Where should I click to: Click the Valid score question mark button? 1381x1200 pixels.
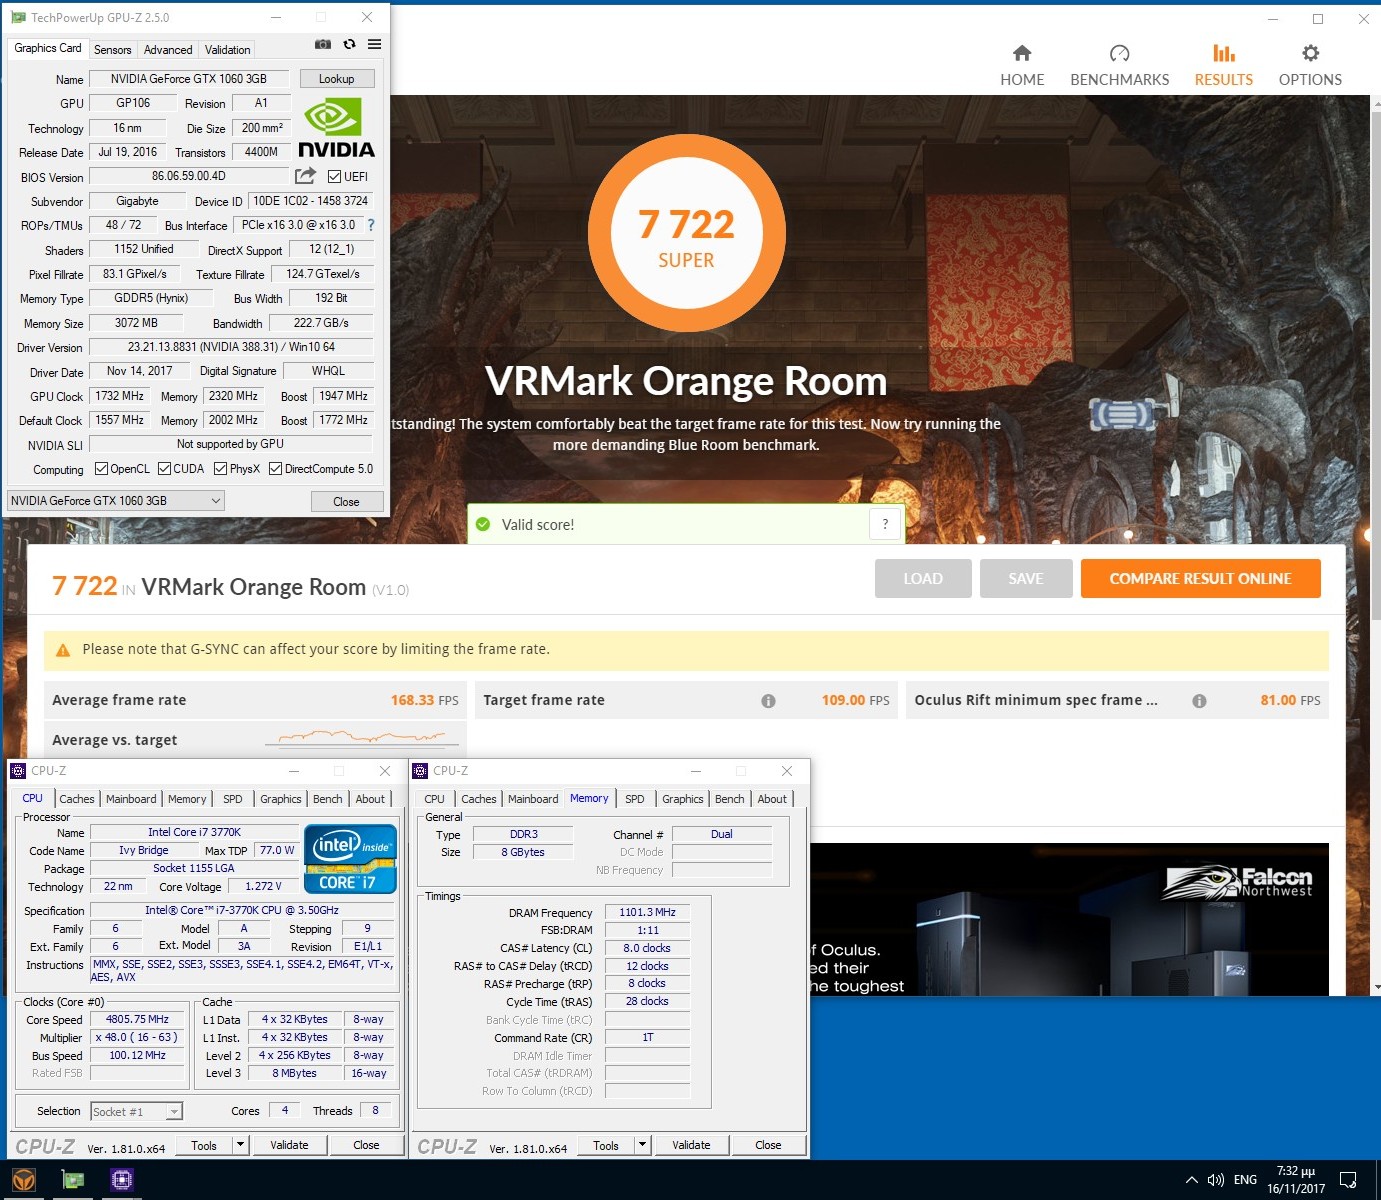885,524
